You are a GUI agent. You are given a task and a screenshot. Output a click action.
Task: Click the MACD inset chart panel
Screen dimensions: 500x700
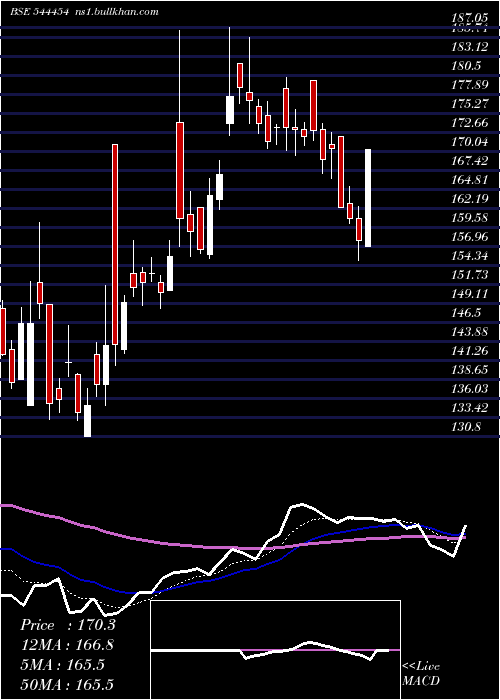[x=275, y=650]
